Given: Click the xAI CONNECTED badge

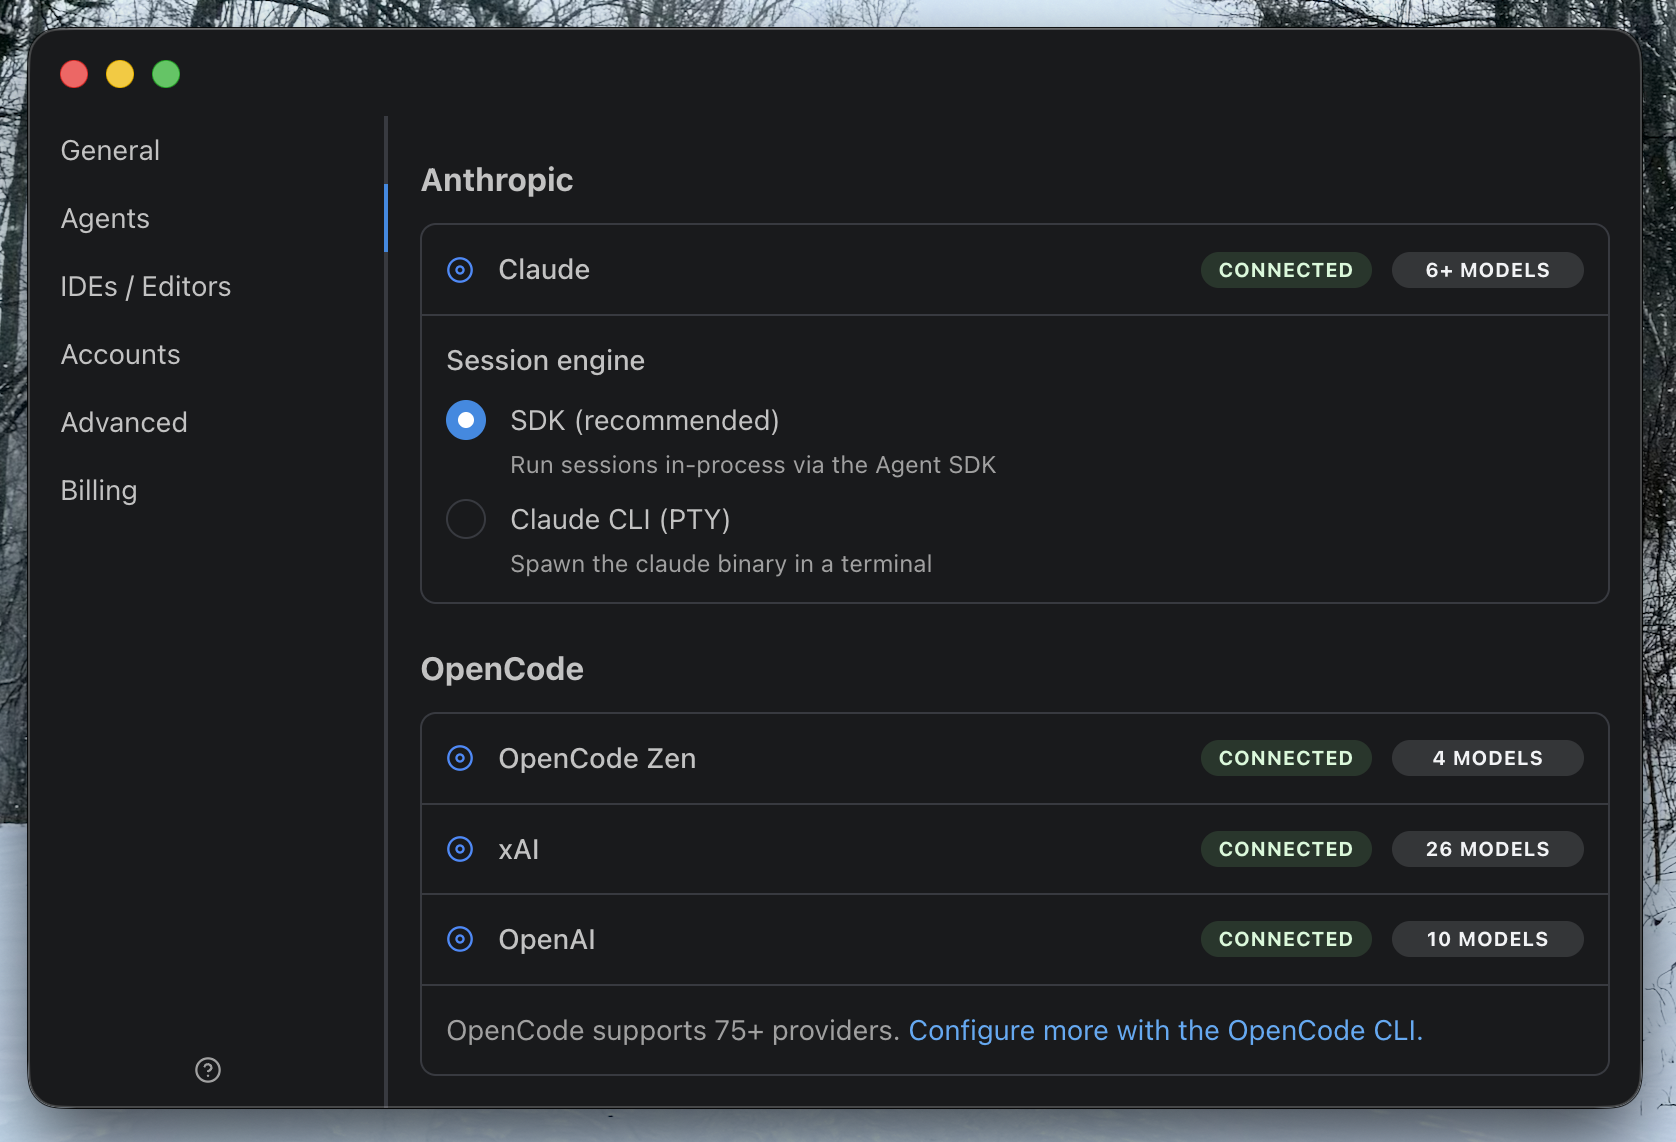Looking at the screenshot, I should click(1286, 849).
